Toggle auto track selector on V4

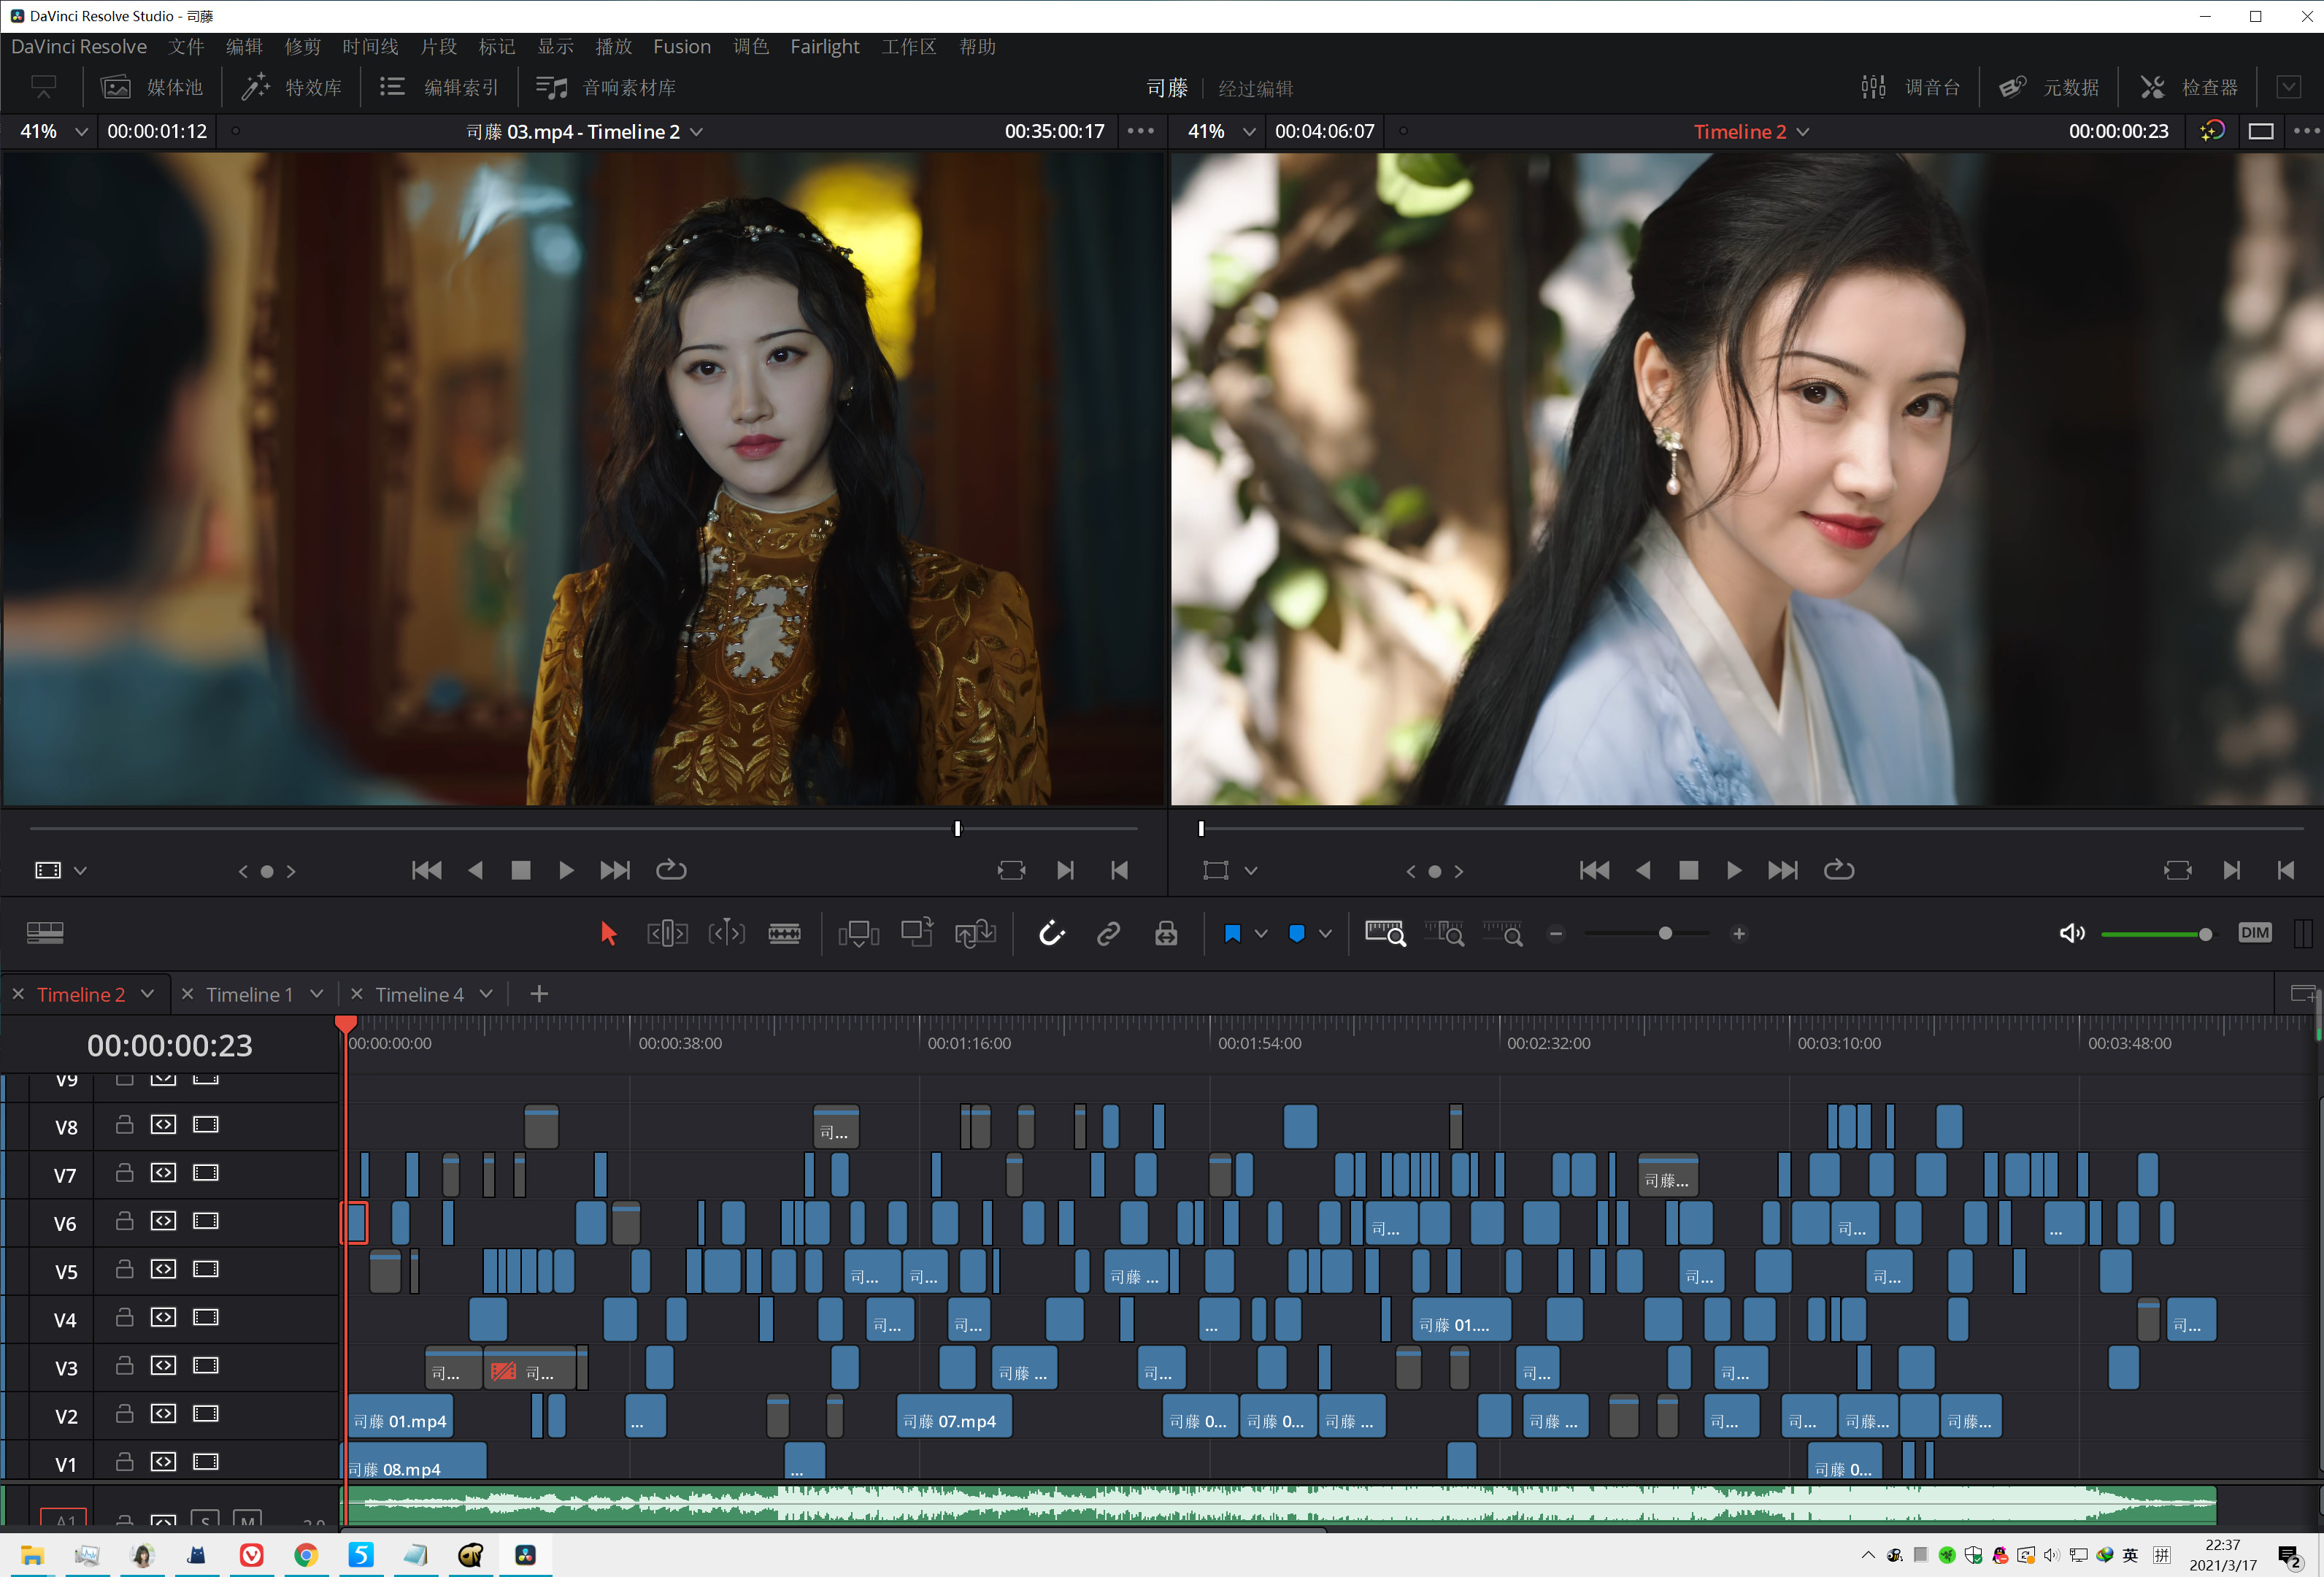click(x=163, y=1317)
